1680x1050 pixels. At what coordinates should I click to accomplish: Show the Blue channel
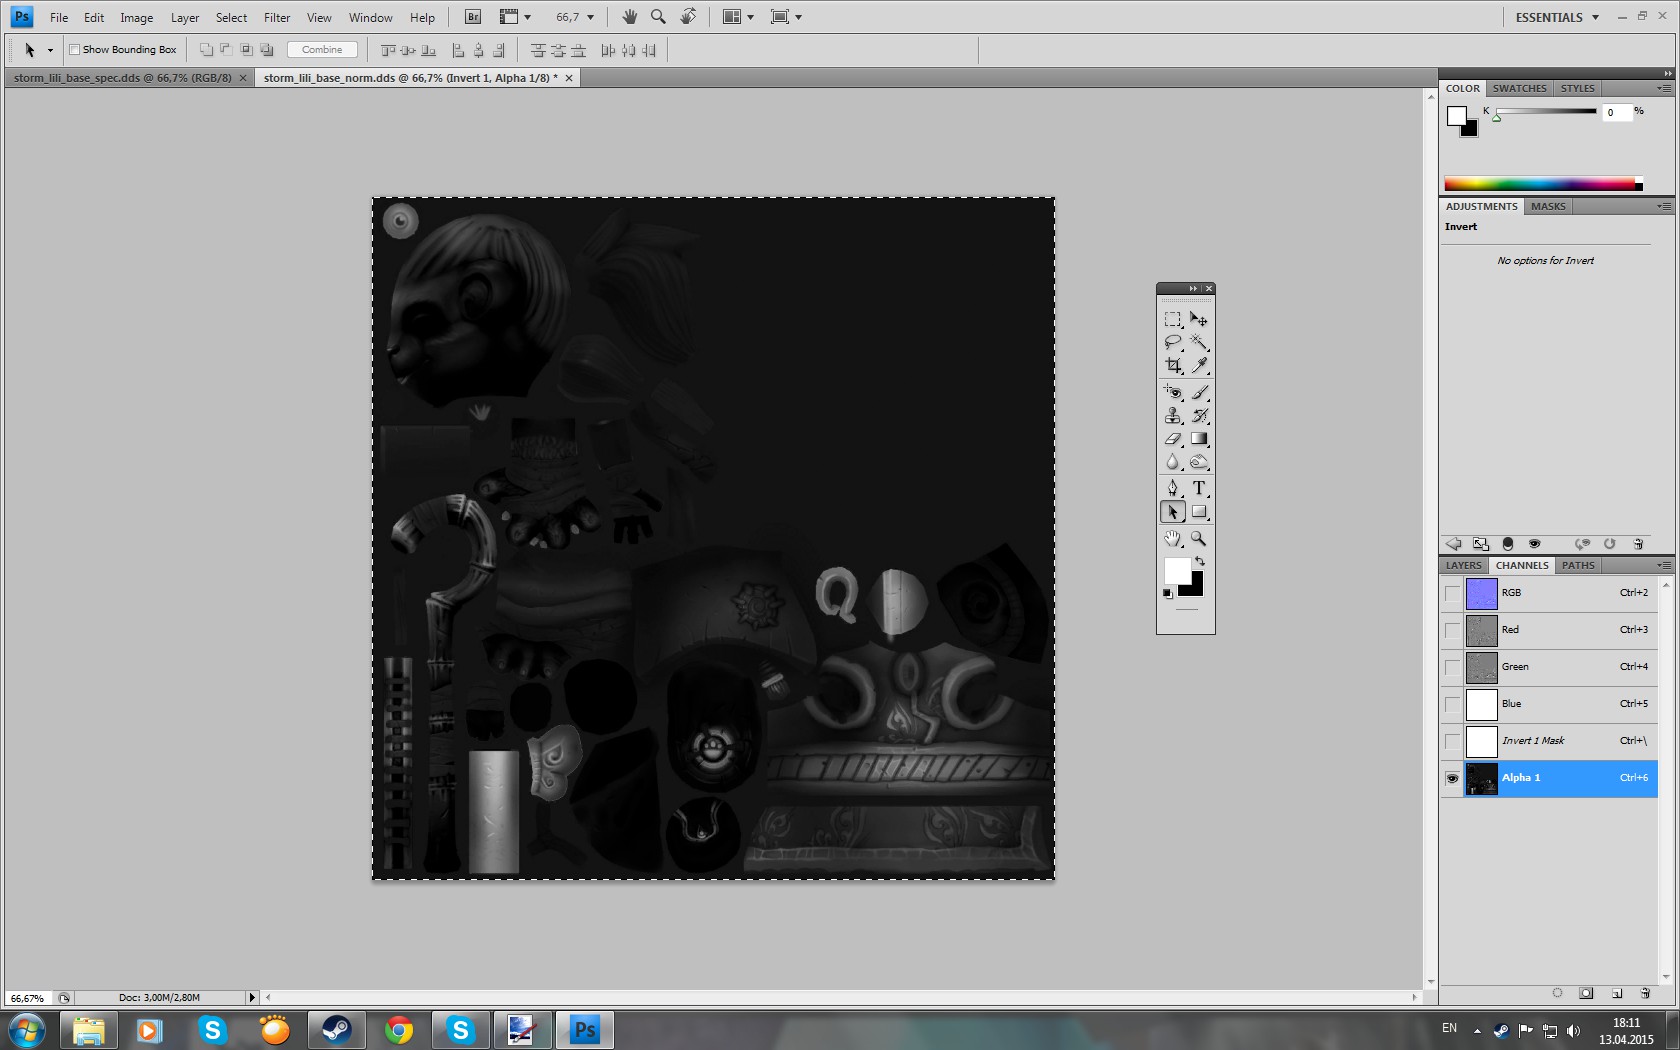(x=1452, y=704)
